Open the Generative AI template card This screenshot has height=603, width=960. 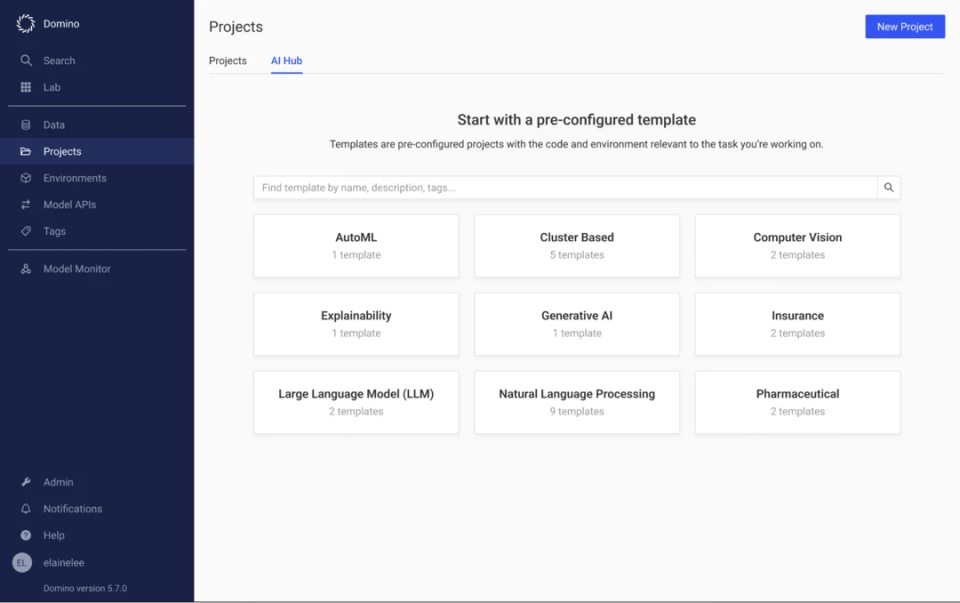click(577, 324)
